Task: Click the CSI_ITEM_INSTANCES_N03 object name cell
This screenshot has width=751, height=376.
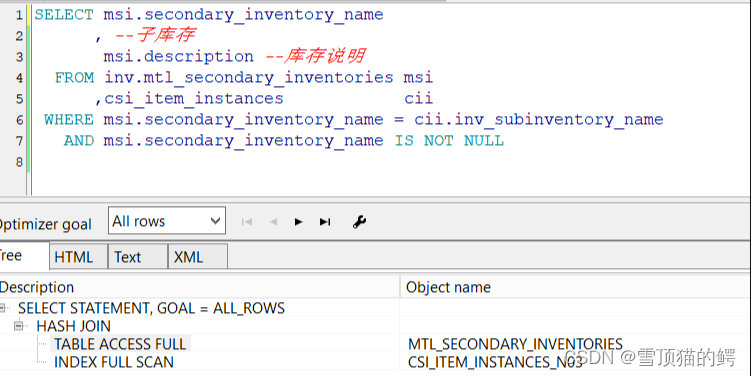Action: click(495, 362)
